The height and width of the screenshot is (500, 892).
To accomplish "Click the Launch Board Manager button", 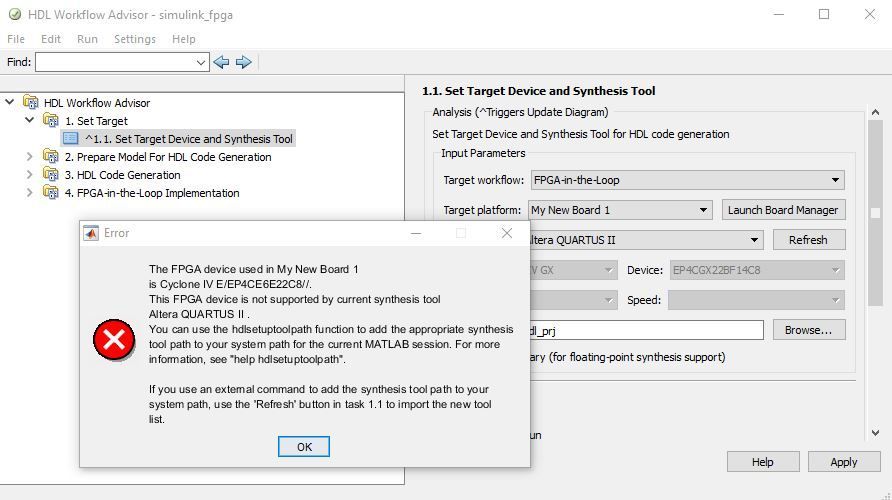I will coord(783,210).
